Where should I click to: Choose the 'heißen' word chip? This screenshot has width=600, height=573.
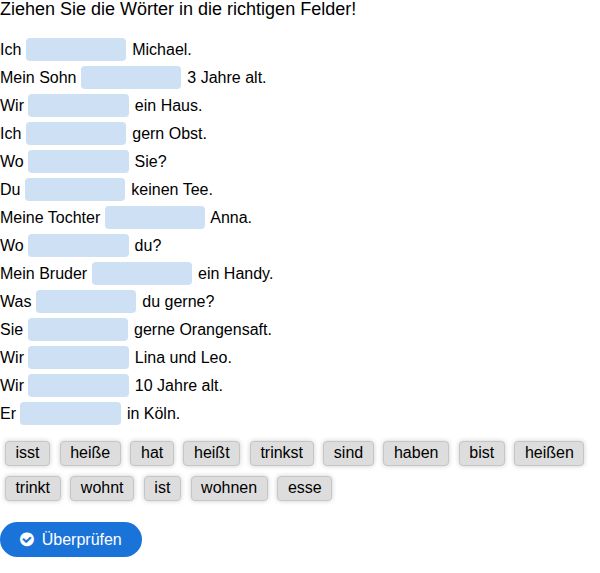pyautogui.click(x=549, y=453)
